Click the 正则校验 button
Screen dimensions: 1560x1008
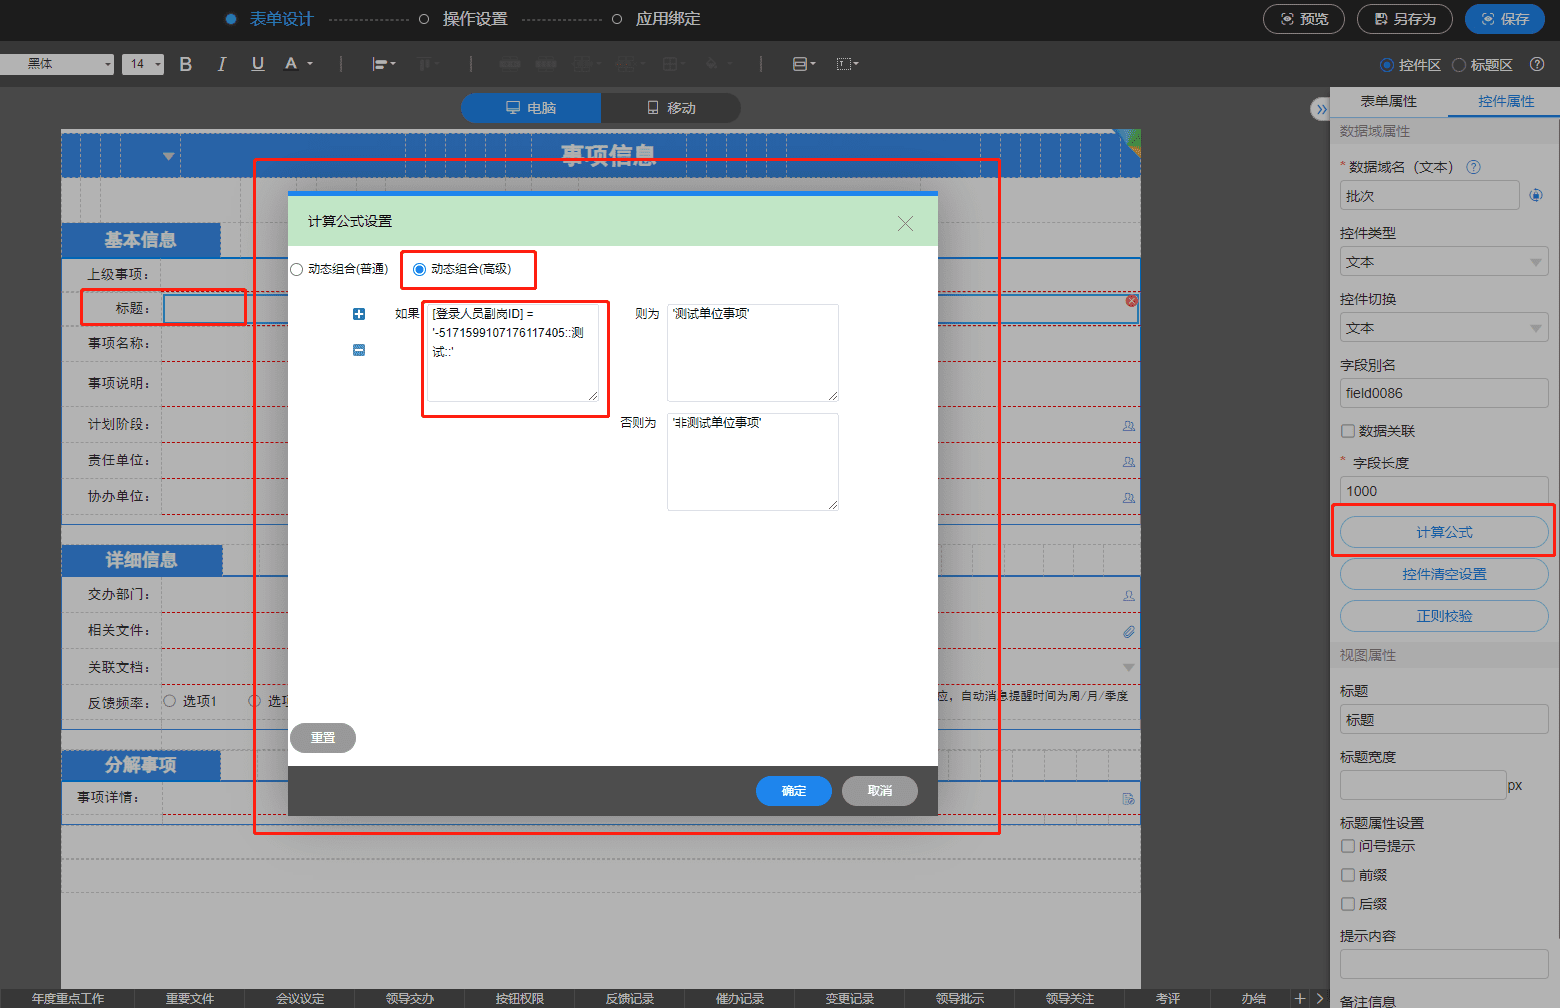[1444, 616]
